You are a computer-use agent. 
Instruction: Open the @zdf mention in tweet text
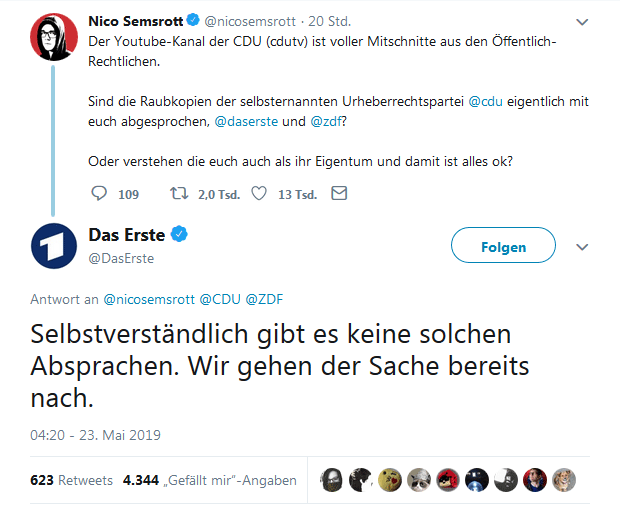click(x=326, y=122)
